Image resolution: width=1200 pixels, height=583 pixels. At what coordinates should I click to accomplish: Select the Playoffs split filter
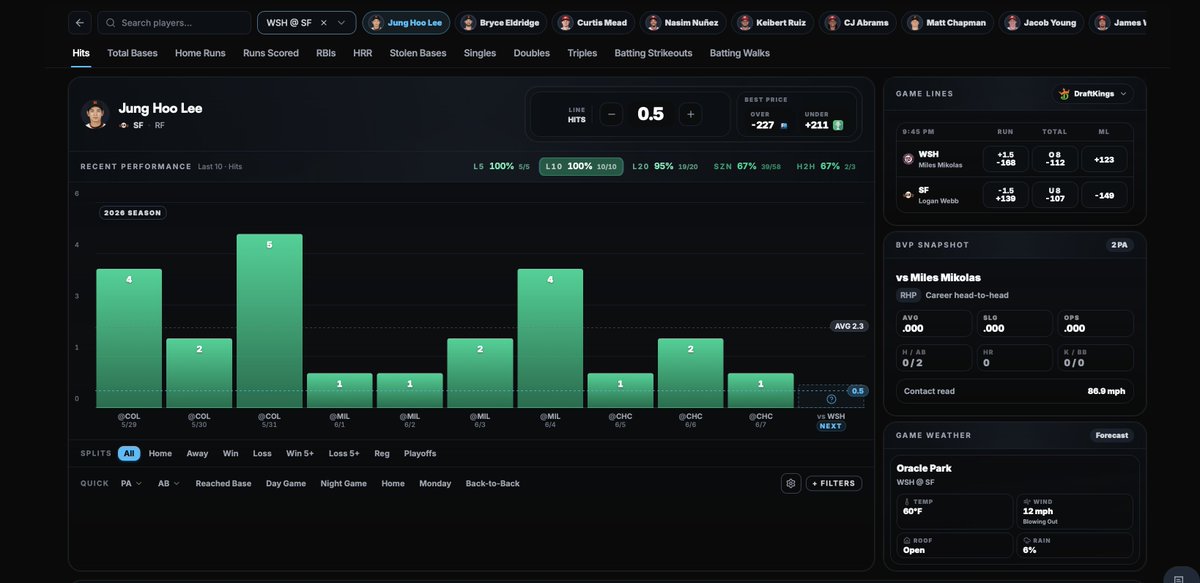(420, 453)
